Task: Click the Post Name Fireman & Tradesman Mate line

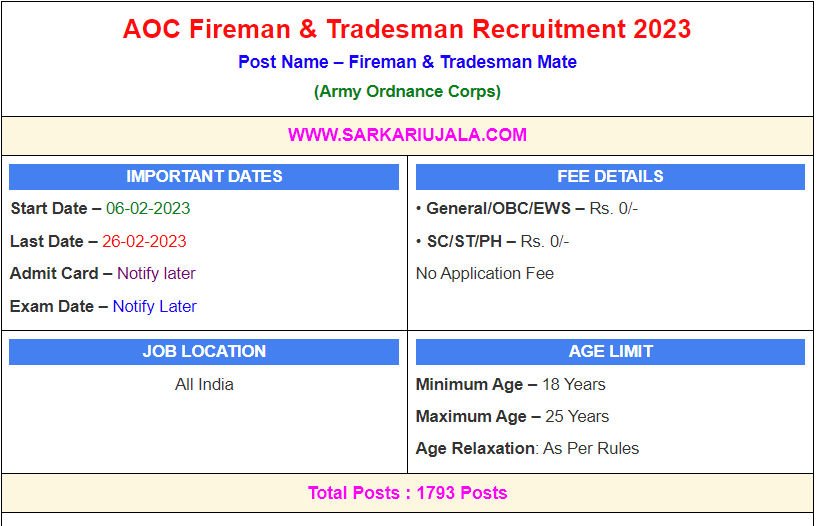Action: pos(407,62)
